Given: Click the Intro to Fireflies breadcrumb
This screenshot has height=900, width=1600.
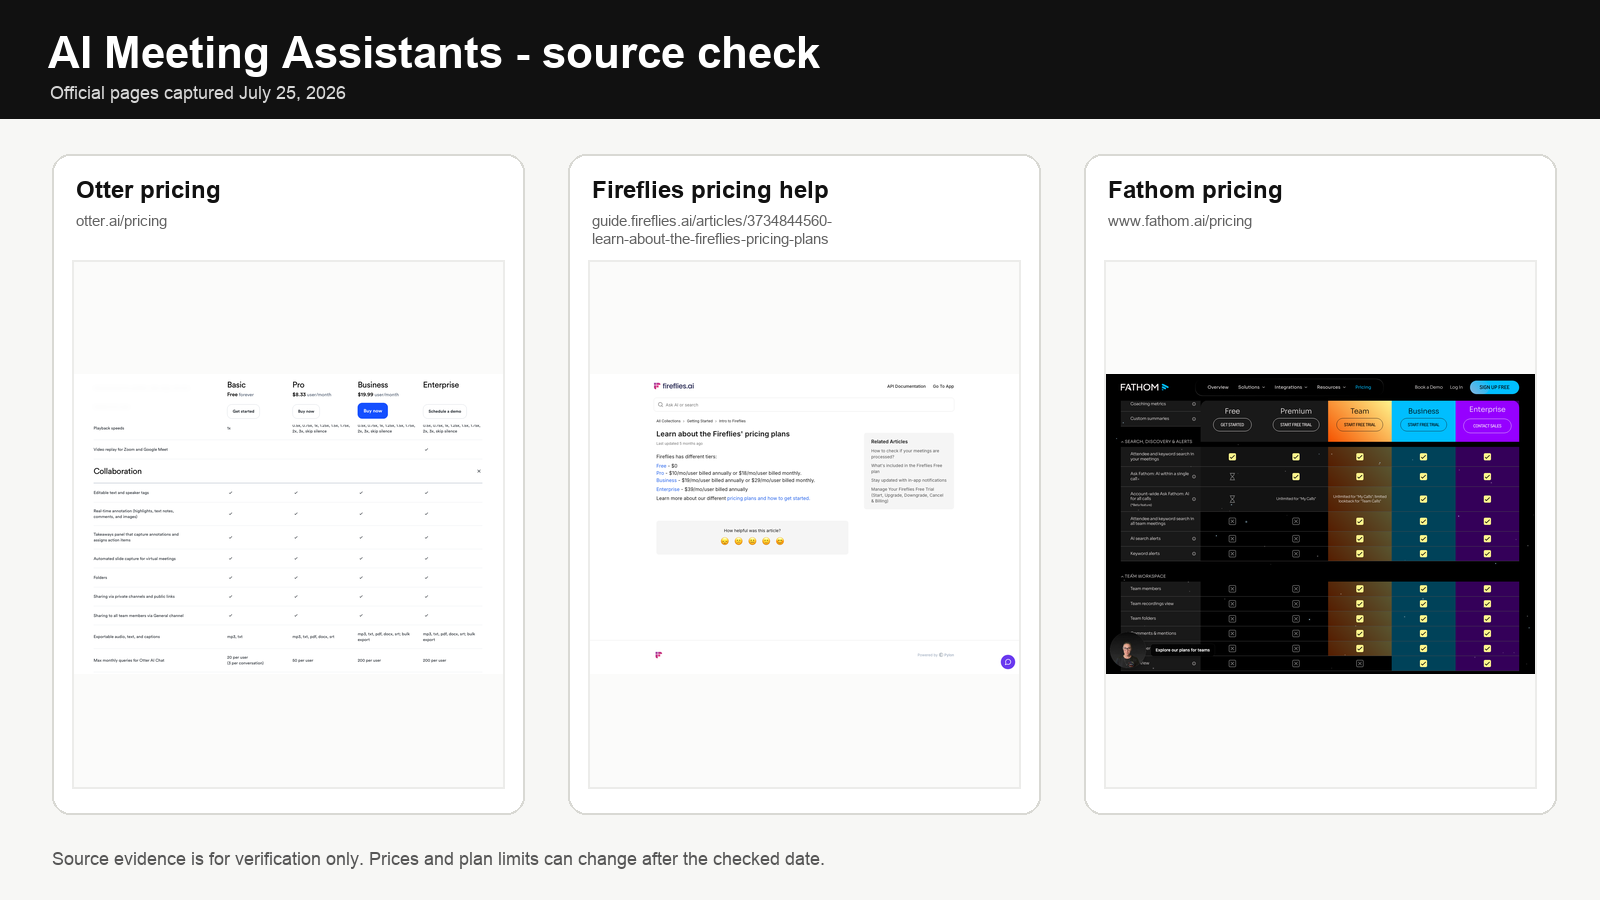Looking at the screenshot, I should point(732,421).
